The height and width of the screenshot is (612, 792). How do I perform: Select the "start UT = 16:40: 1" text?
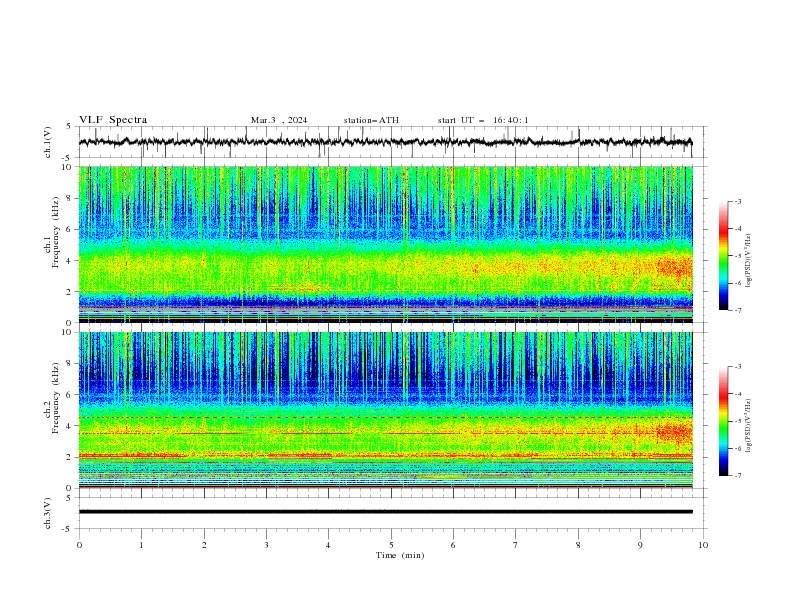[483, 120]
